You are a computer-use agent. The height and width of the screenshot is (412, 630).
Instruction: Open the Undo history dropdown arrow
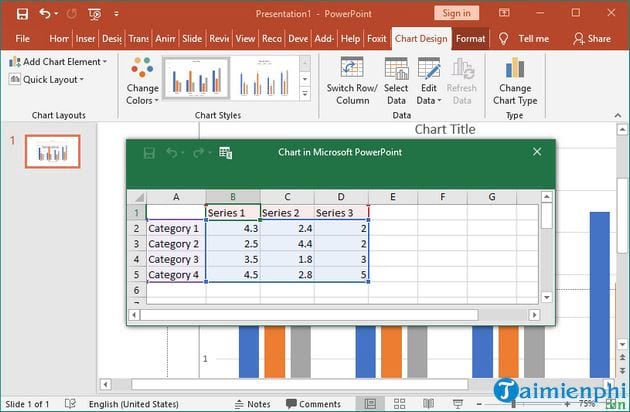[x=56, y=14]
